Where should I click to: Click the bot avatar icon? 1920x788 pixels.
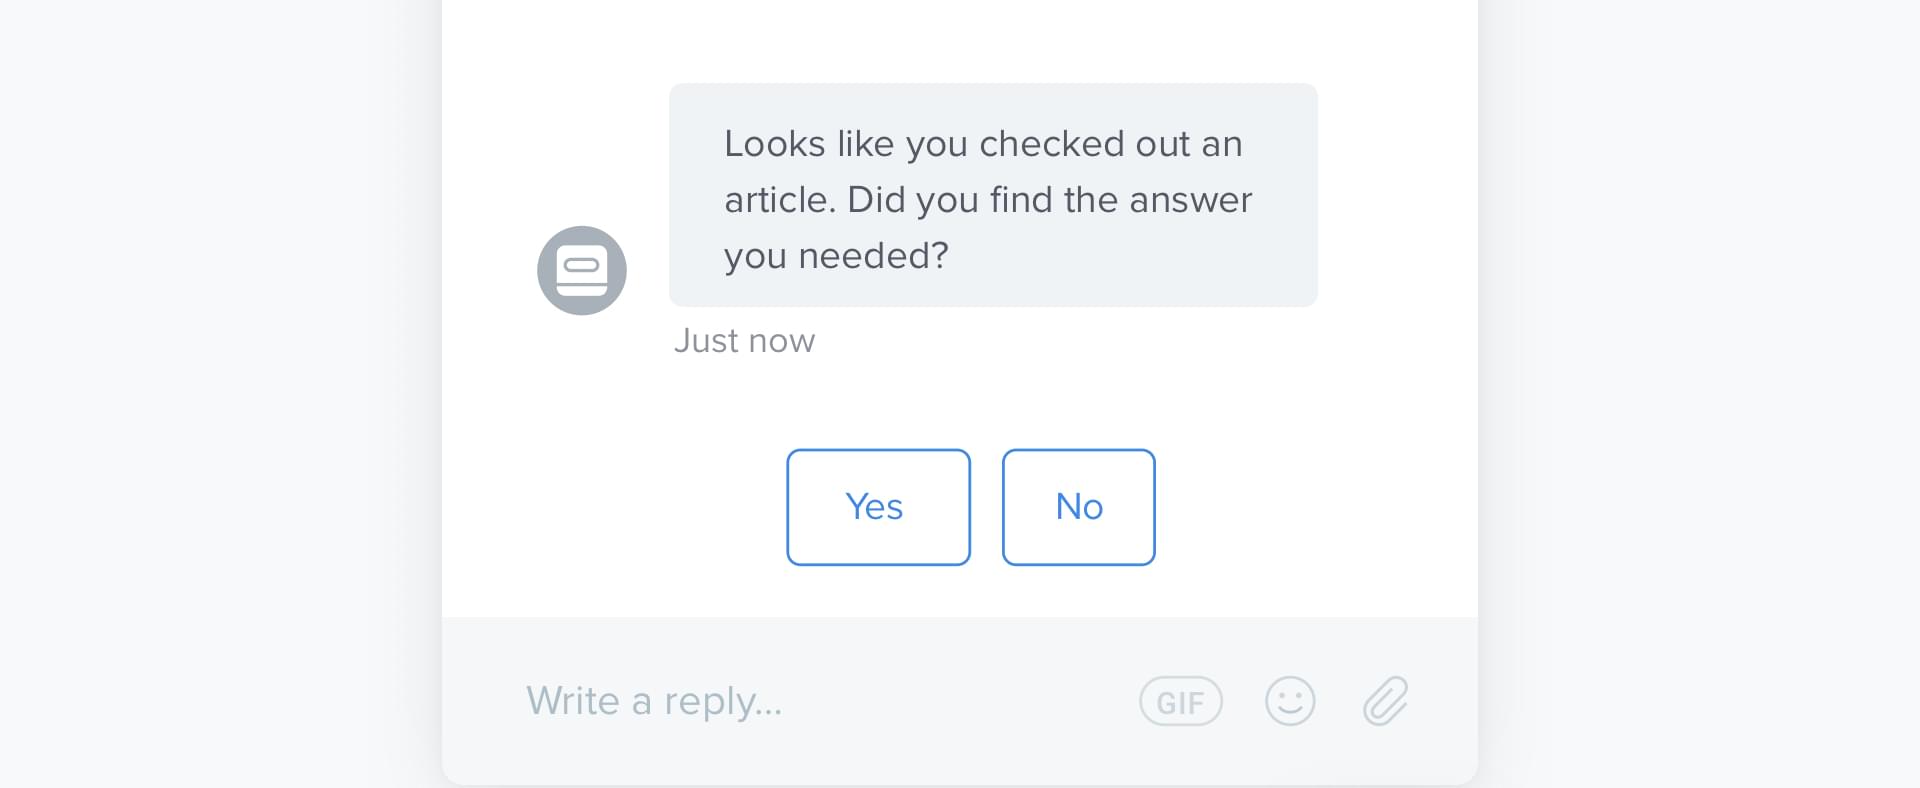point(582,270)
